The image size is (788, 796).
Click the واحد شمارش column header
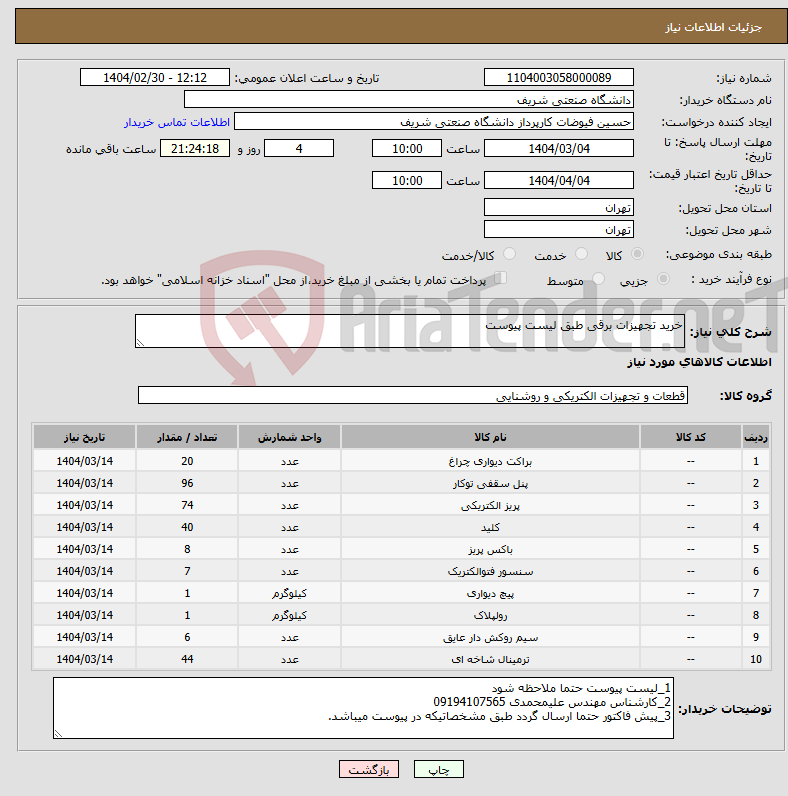pos(289,437)
